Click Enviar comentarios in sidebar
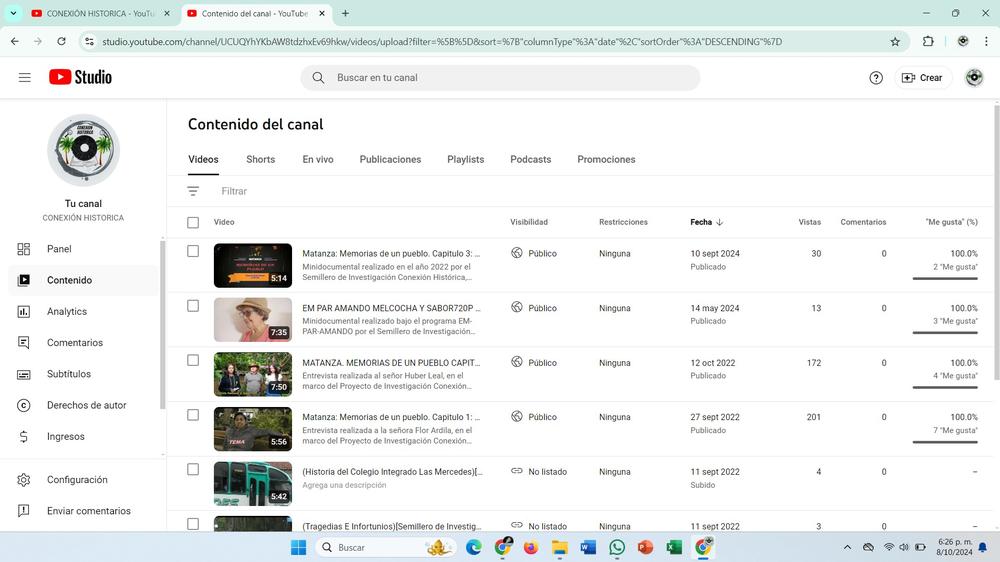 (88, 511)
